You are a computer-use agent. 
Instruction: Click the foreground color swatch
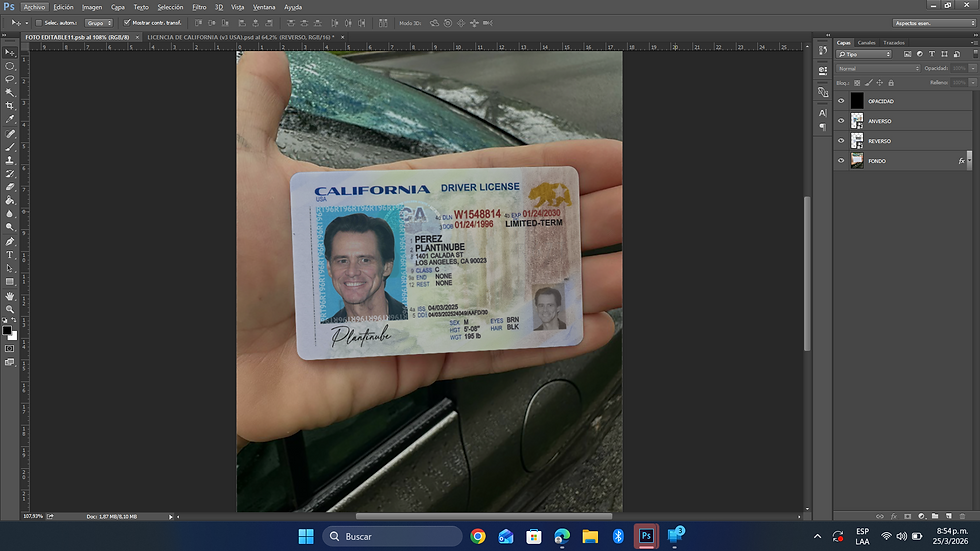click(6, 330)
